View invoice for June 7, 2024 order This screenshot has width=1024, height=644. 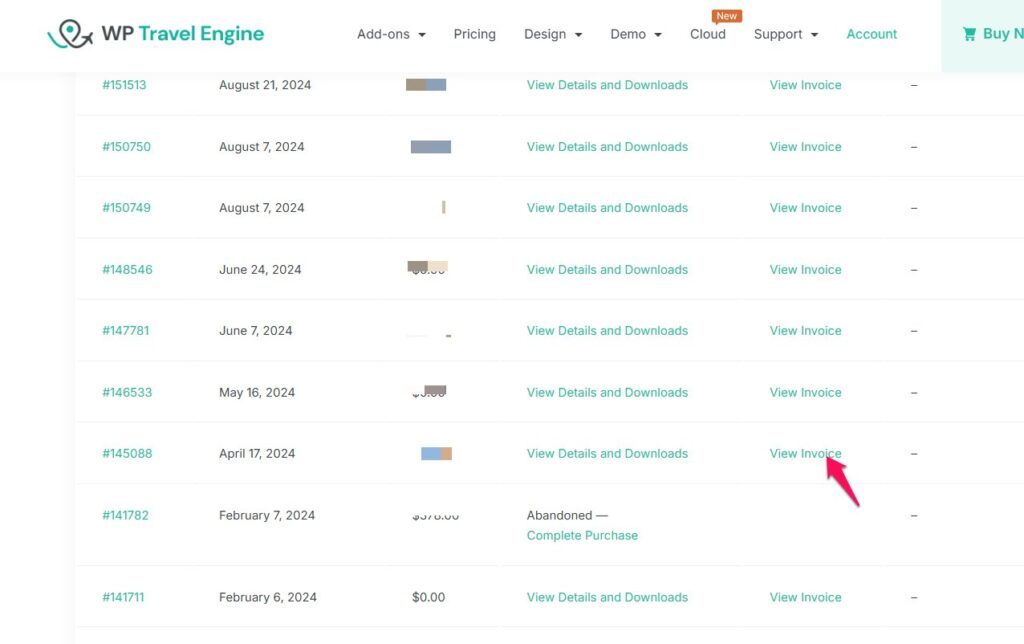[x=805, y=331]
